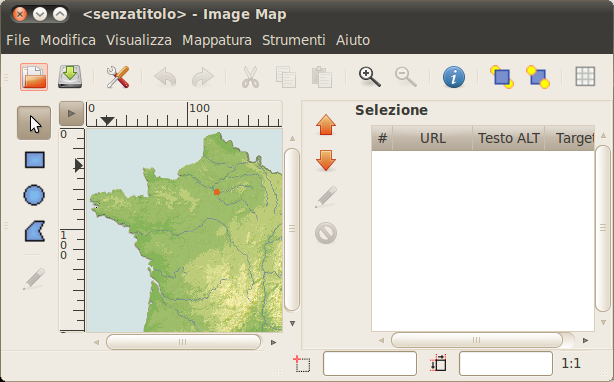614x382 pixels.
Task: Click the Send to Back icon
Action: coord(538,77)
